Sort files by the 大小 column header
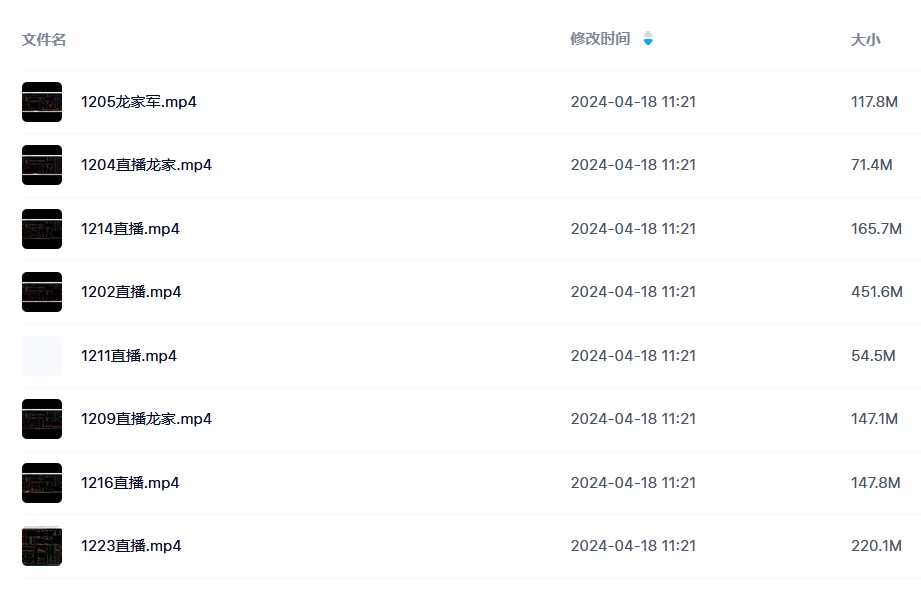This screenshot has height=599, width=921. (865, 40)
